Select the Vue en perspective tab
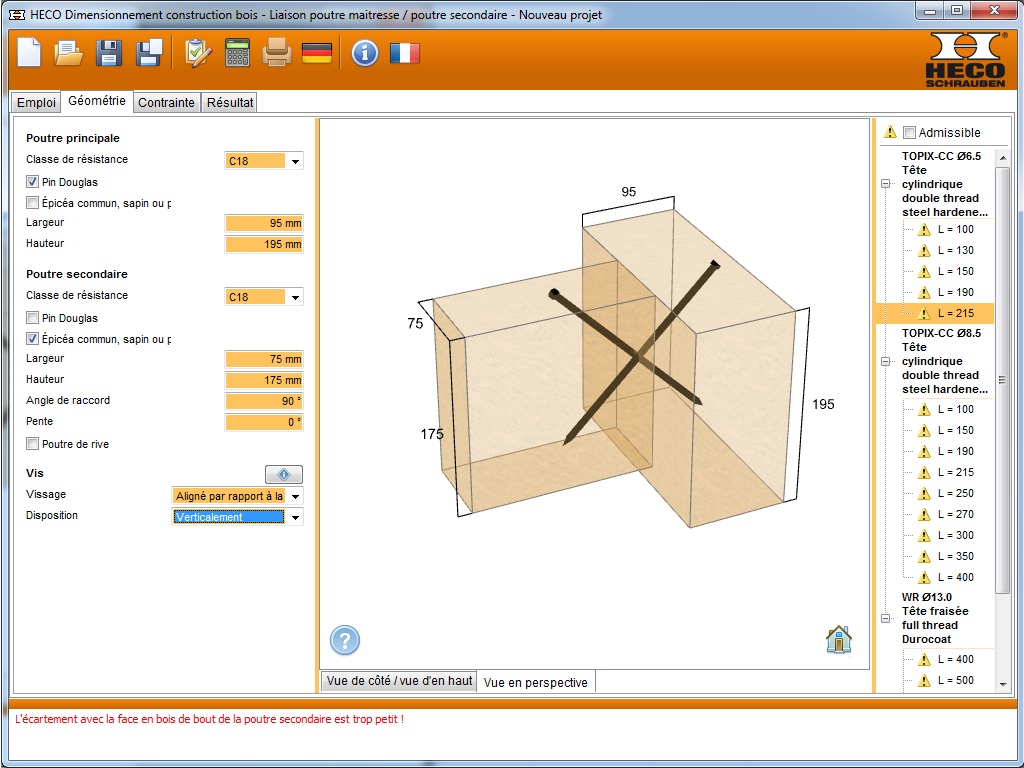This screenshot has height=768, width=1024. click(536, 682)
